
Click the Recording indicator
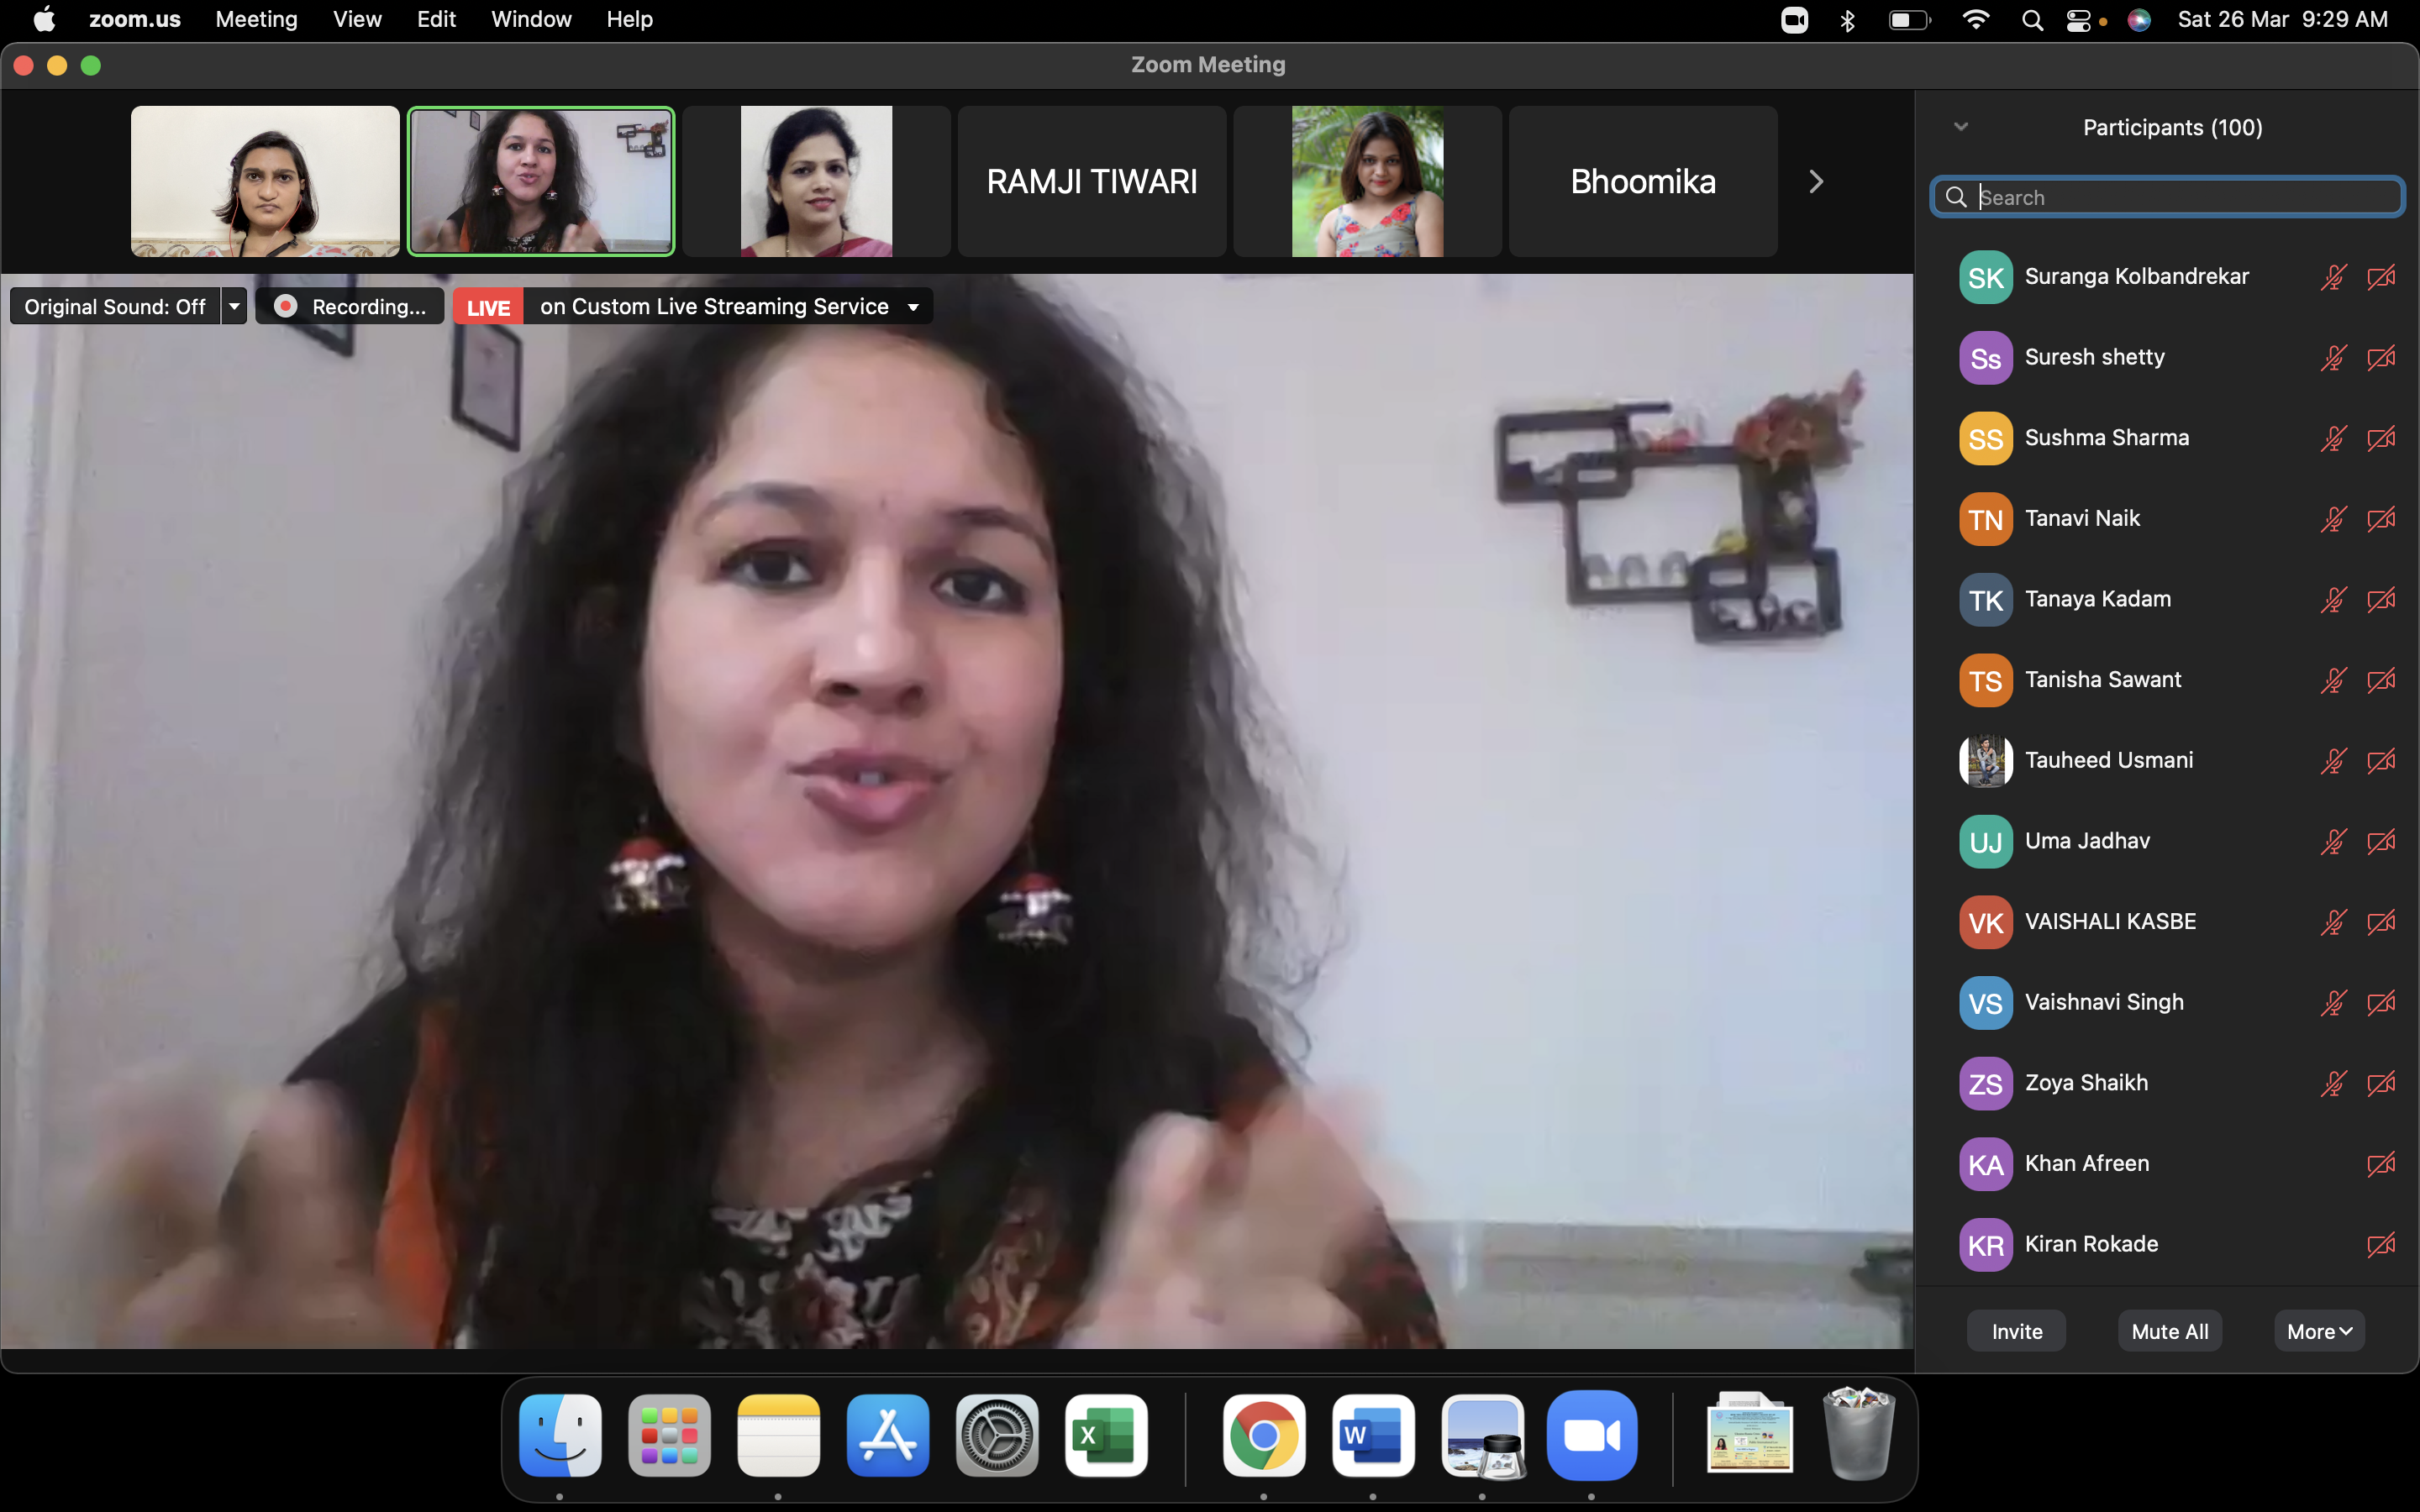pyautogui.click(x=350, y=306)
